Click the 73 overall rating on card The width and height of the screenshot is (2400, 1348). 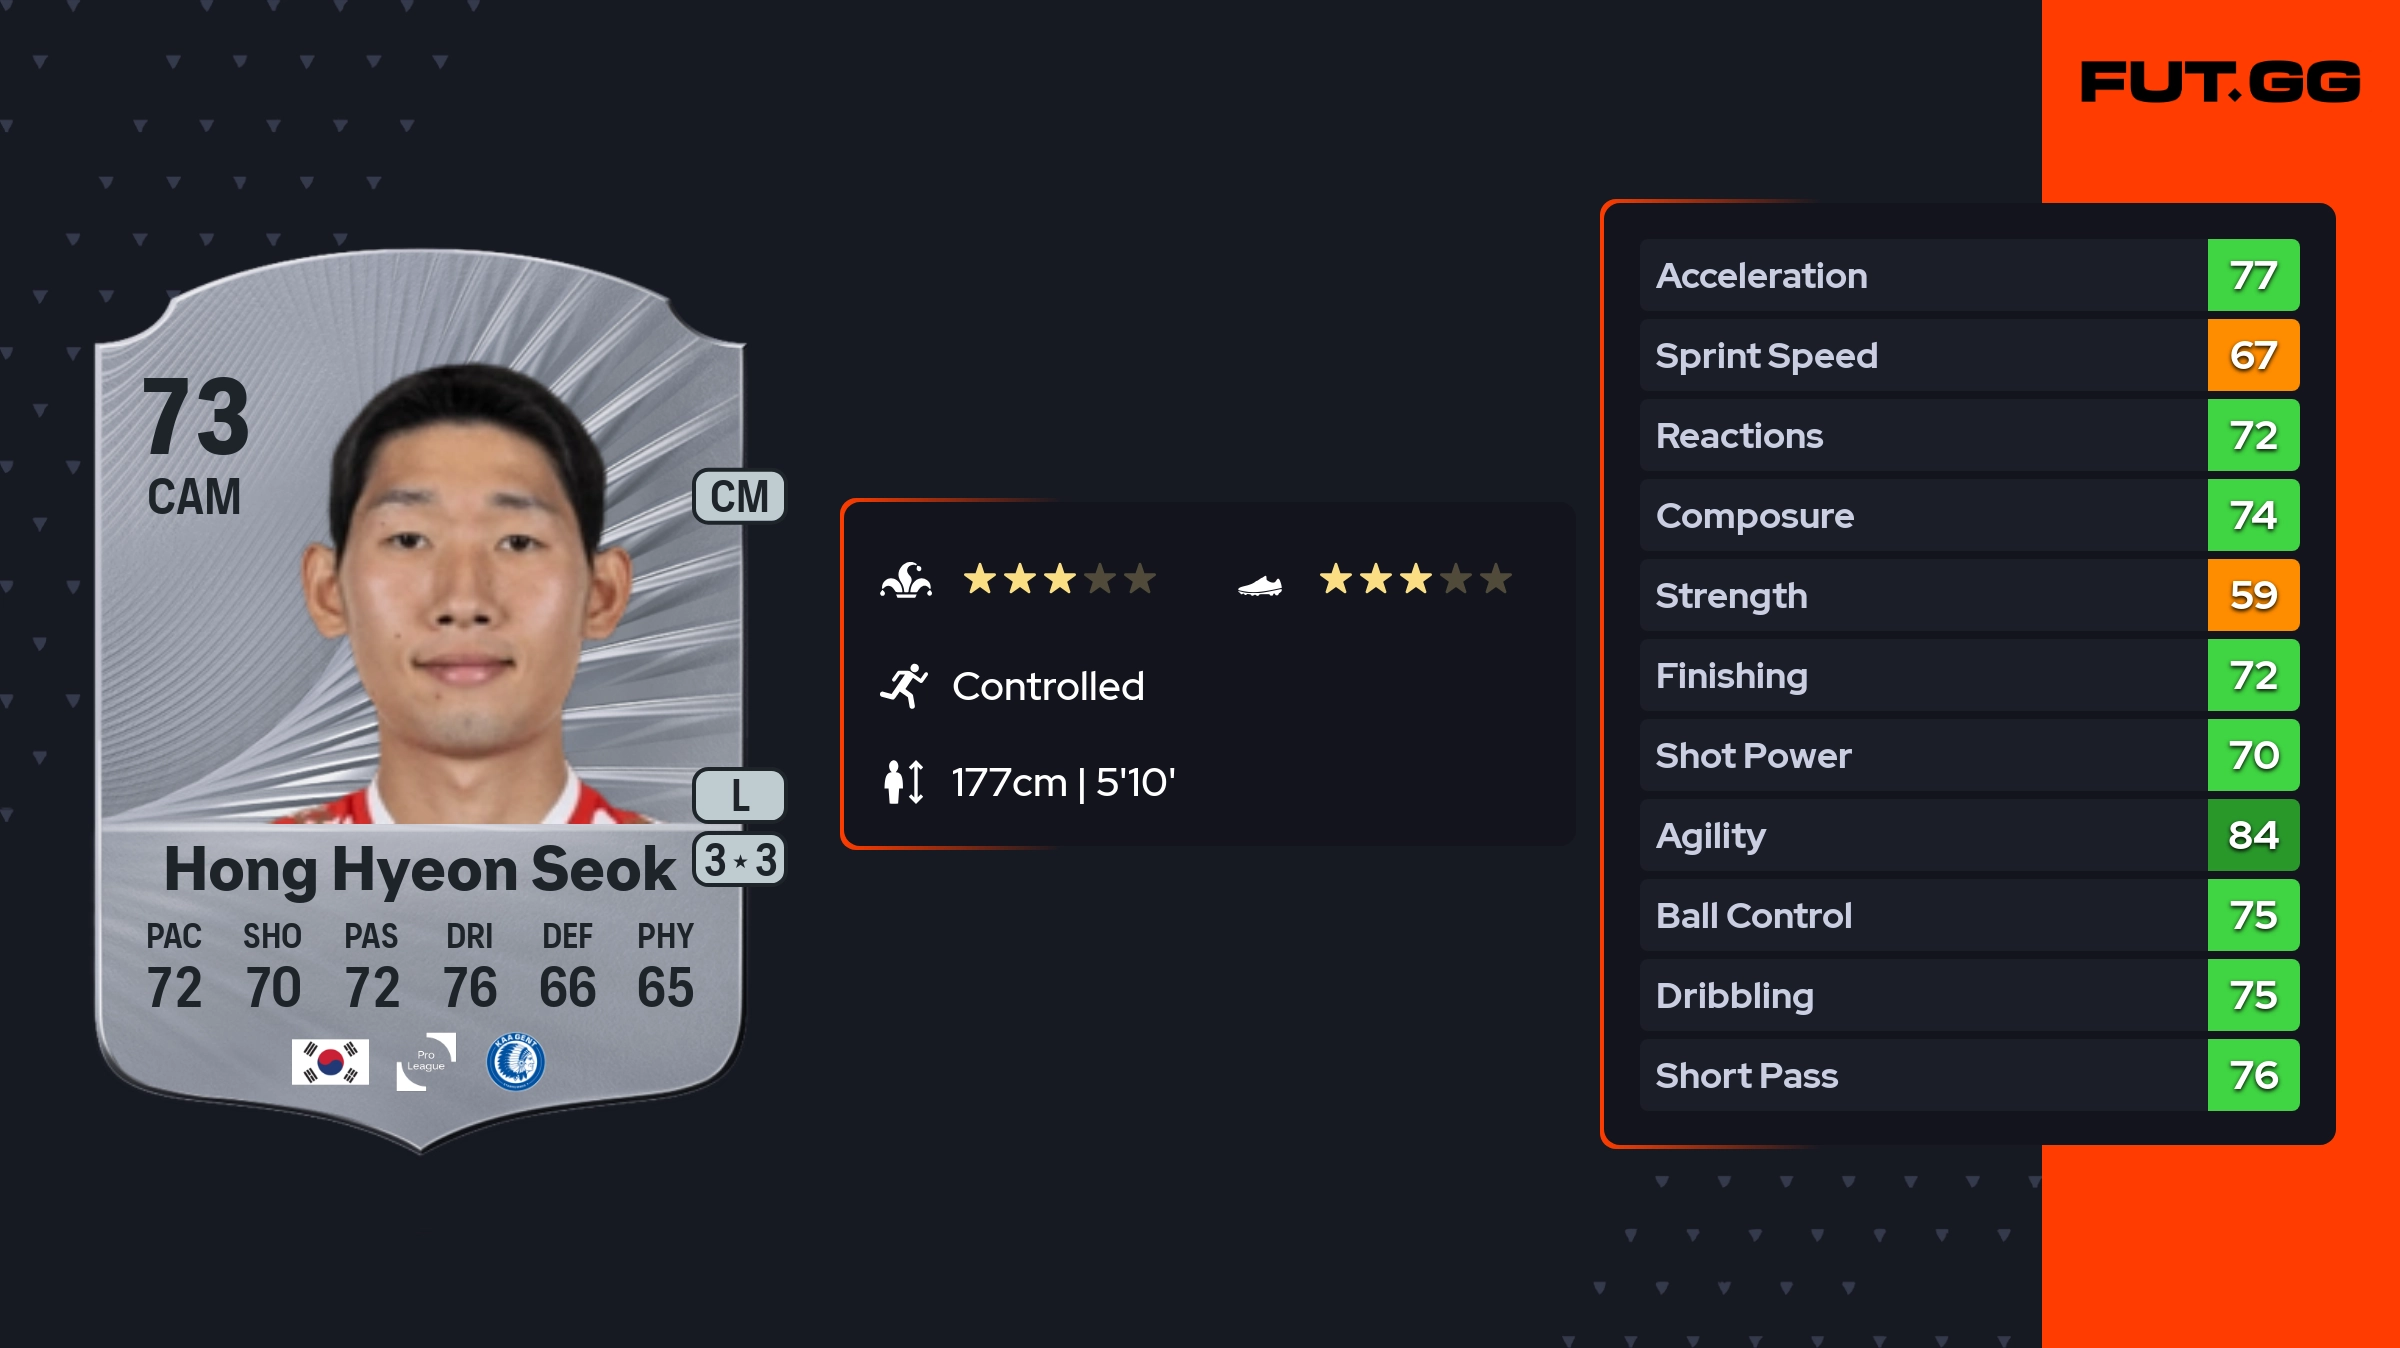click(196, 417)
